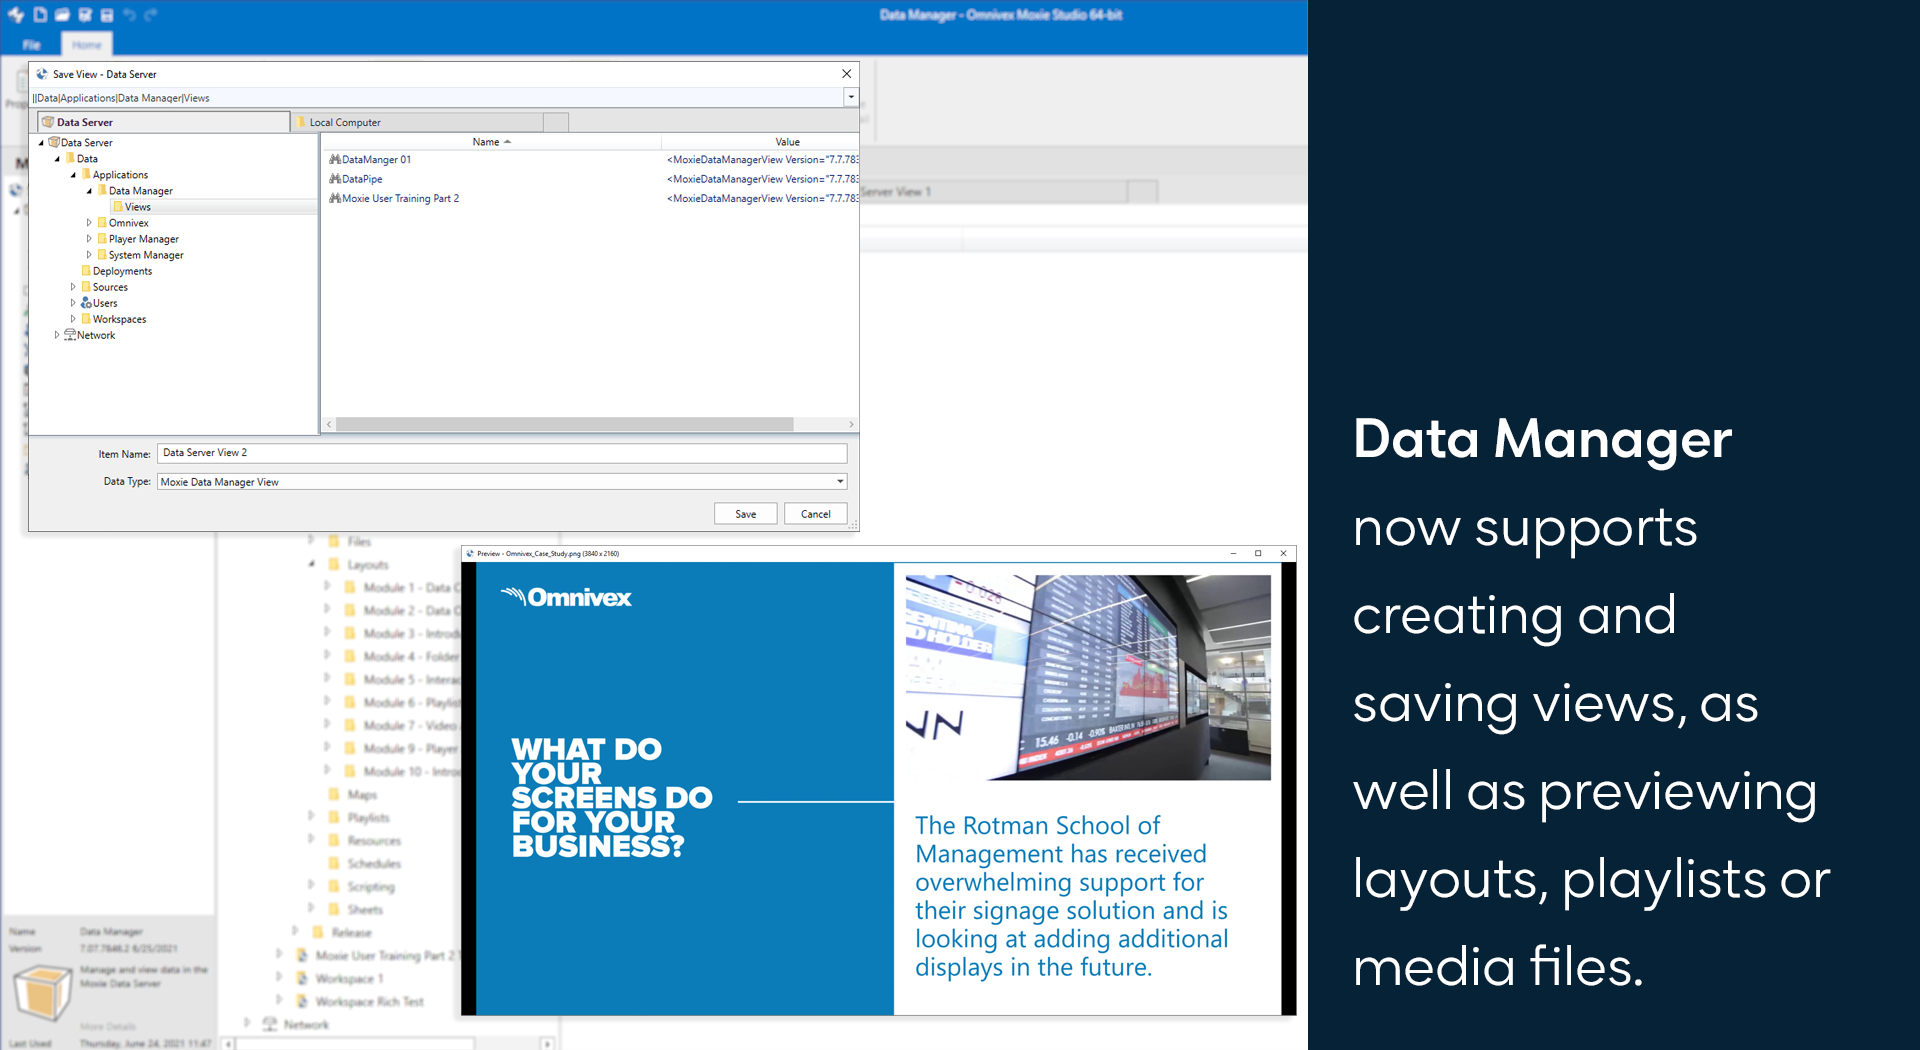Viewport: 1920px width, 1050px height.
Task: Click the list scrollbar's right arrow
Action: (851, 425)
